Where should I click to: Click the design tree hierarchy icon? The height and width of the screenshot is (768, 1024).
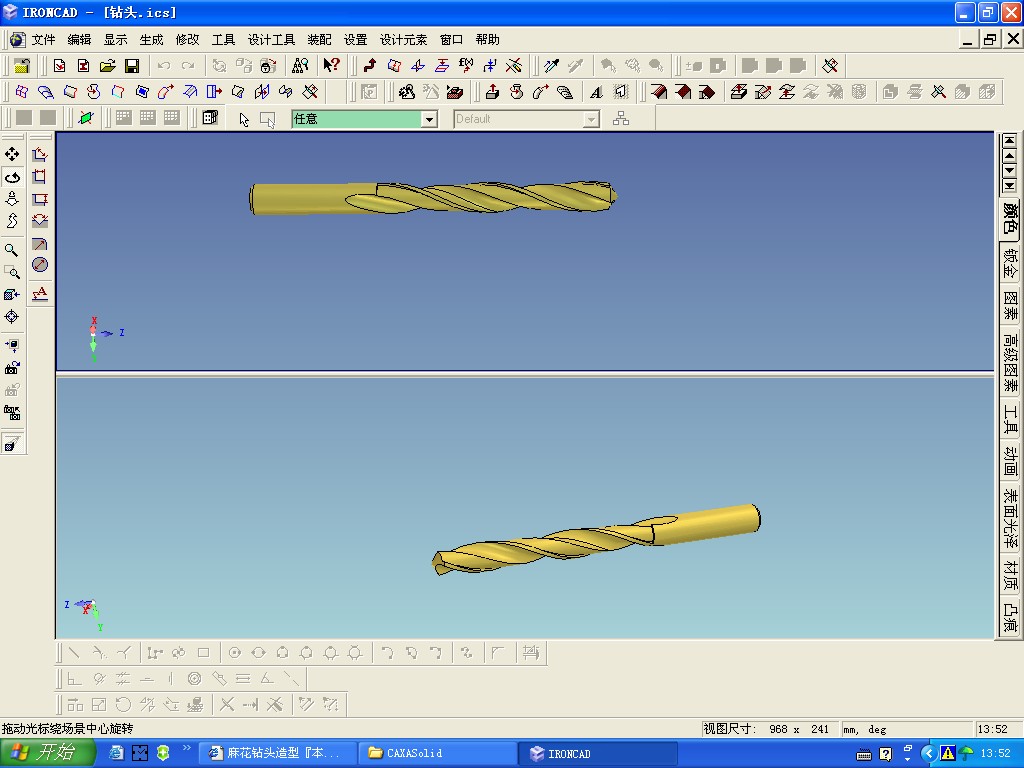click(x=621, y=118)
